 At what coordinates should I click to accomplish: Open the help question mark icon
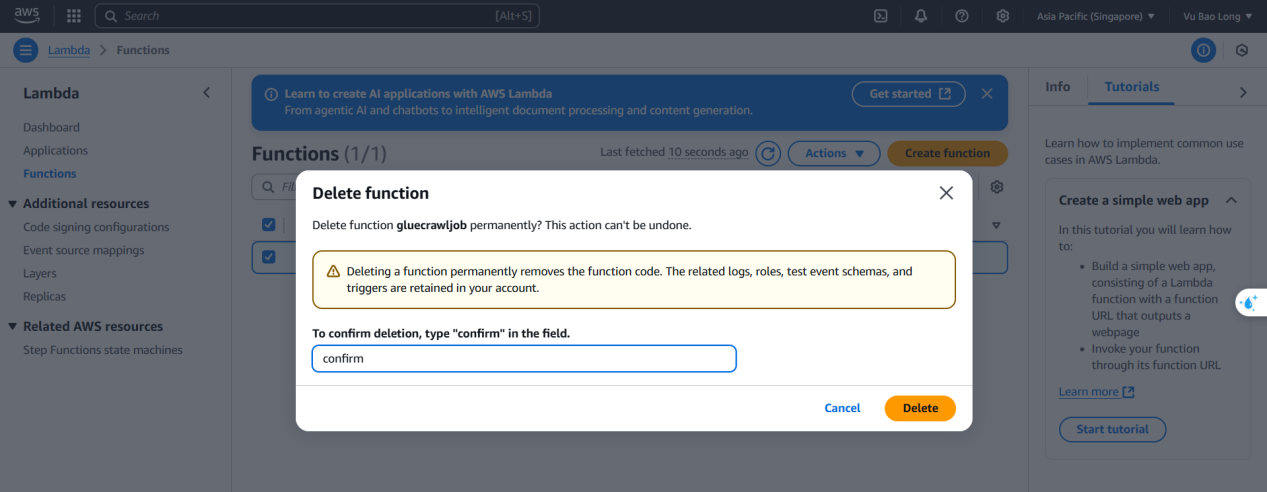pyautogui.click(x=962, y=16)
